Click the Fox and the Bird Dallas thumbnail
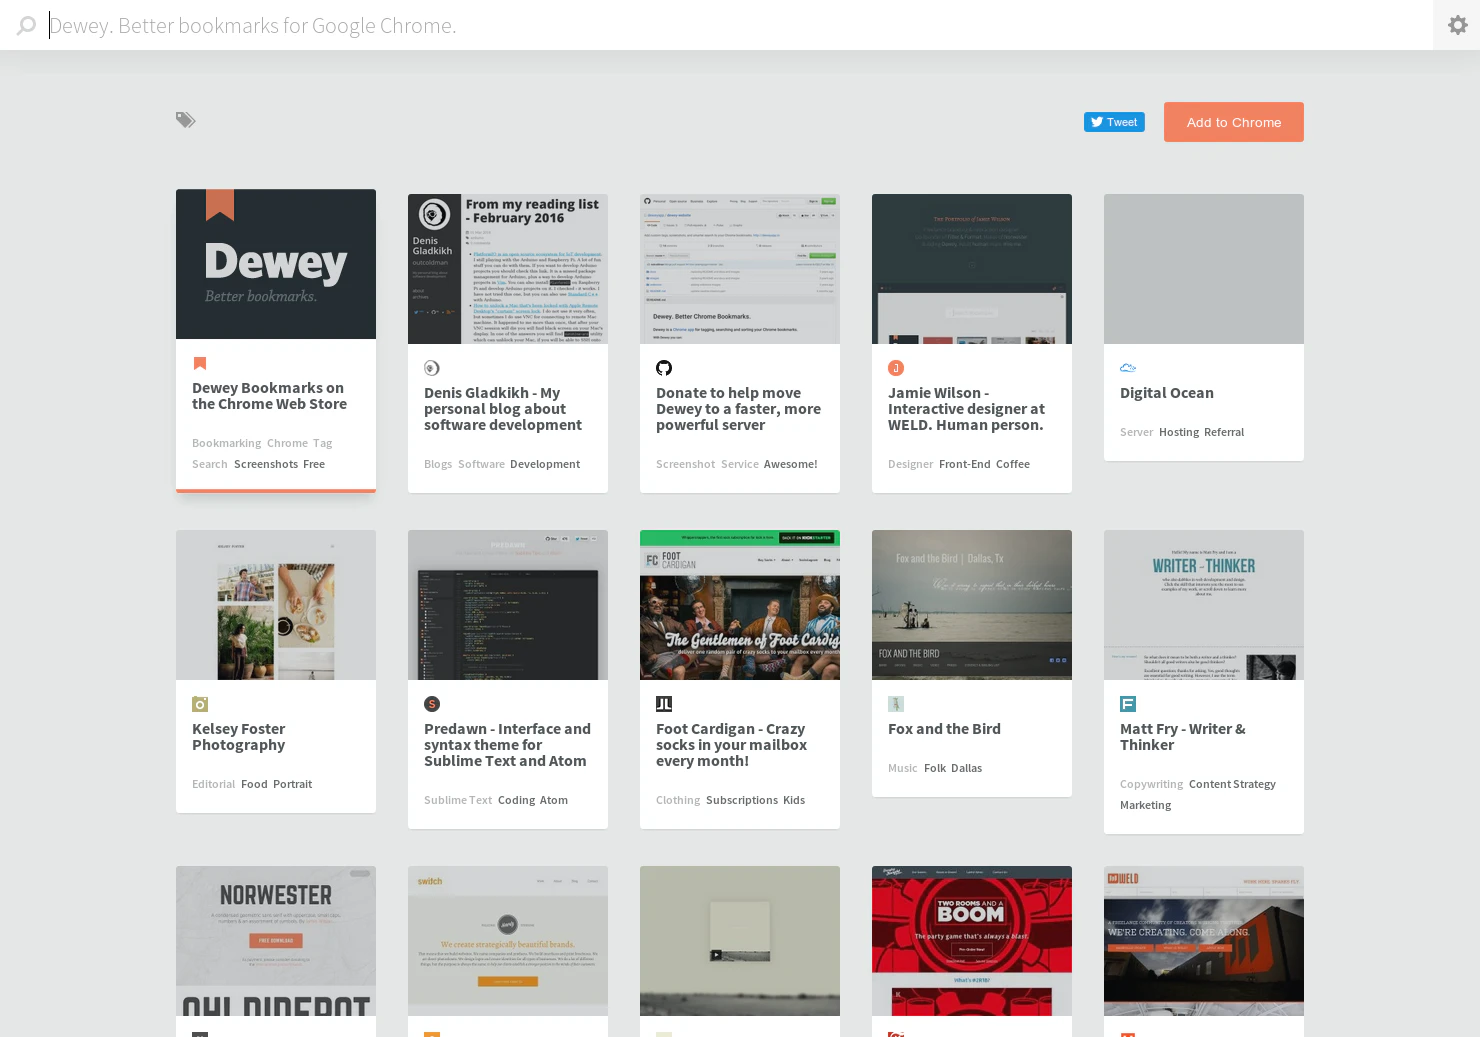This screenshot has height=1037, width=1480. pyautogui.click(x=972, y=605)
